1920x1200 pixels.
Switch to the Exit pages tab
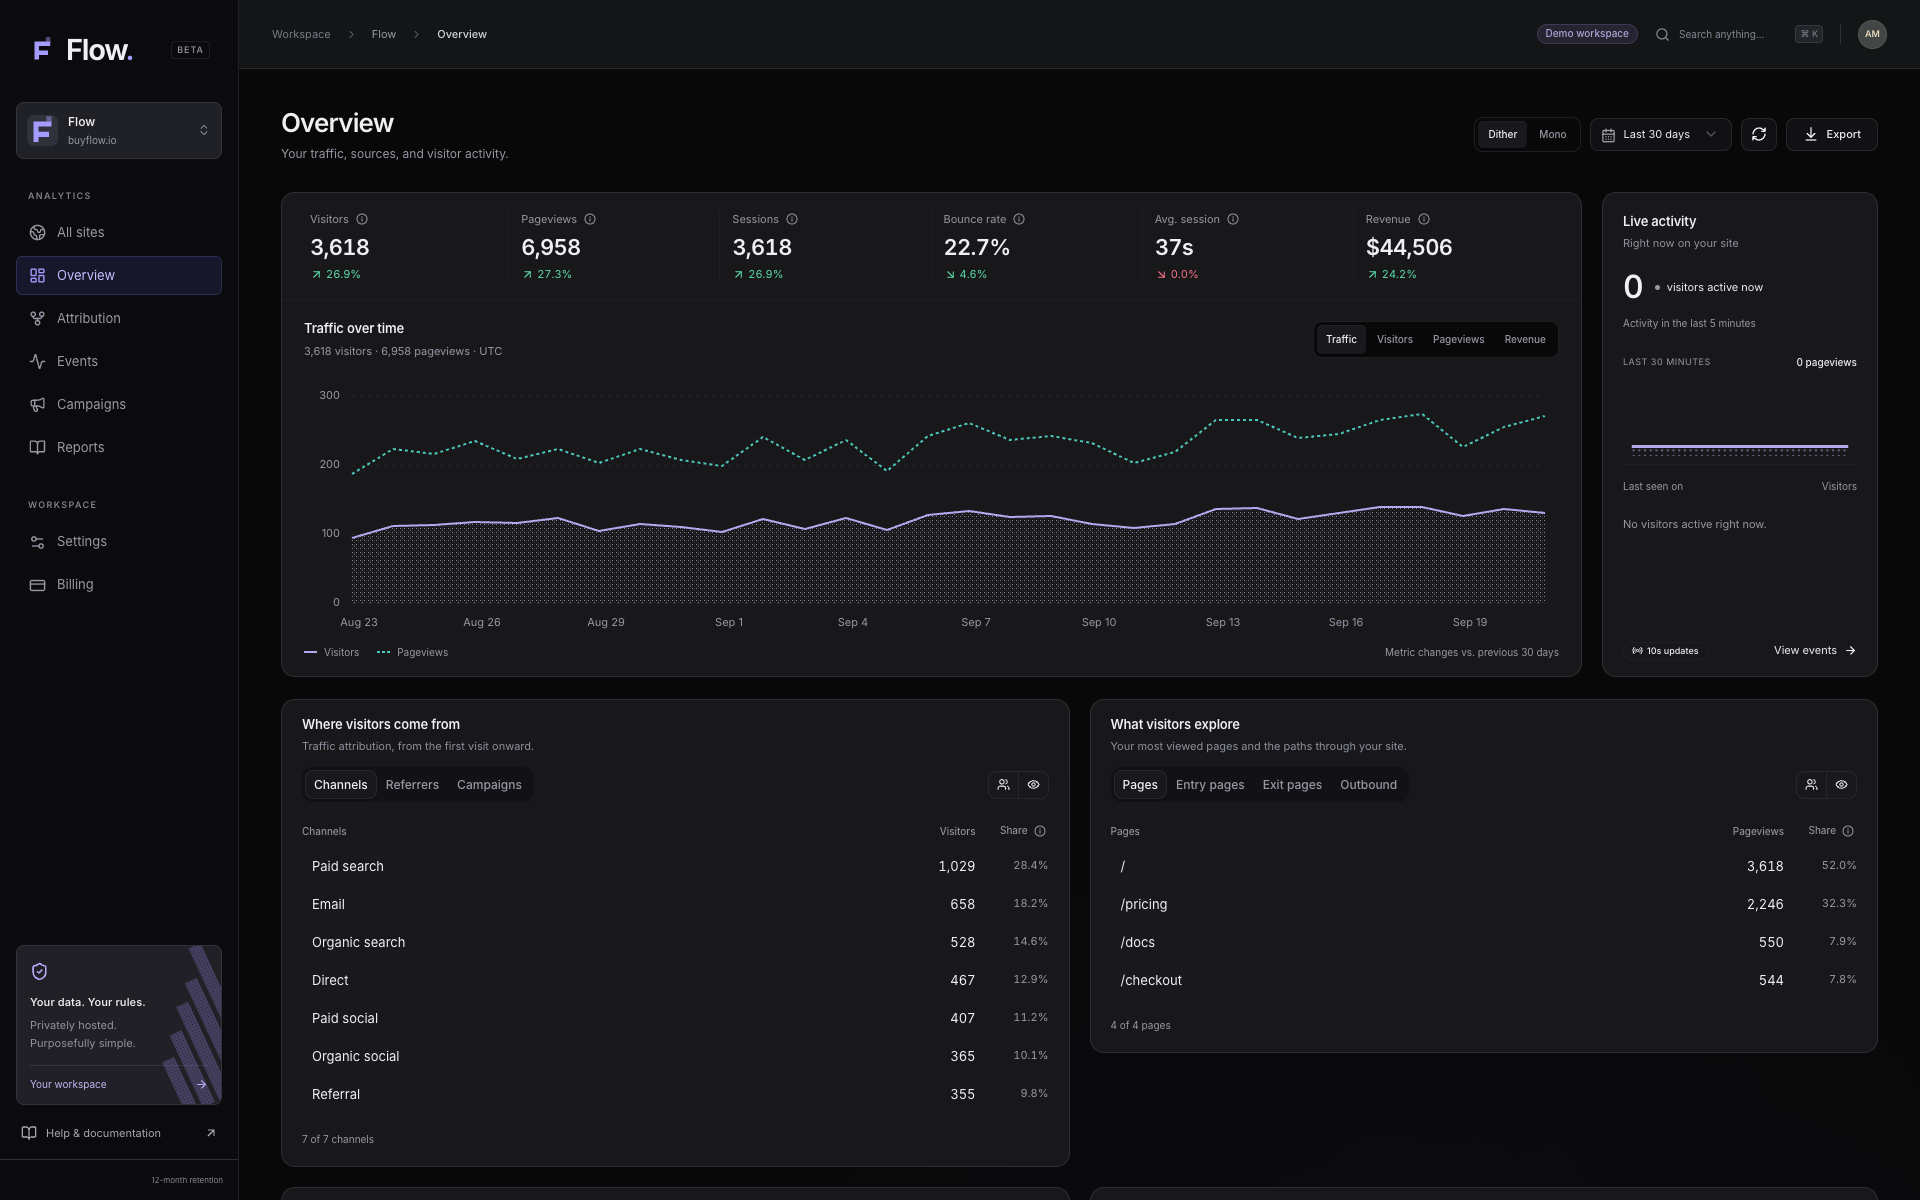click(x=1292, y=785)
